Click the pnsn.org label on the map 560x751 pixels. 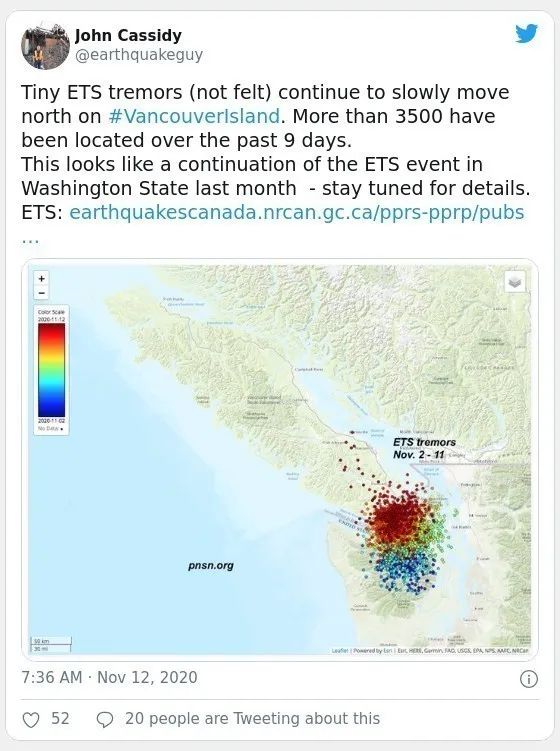tap(211, 566)
